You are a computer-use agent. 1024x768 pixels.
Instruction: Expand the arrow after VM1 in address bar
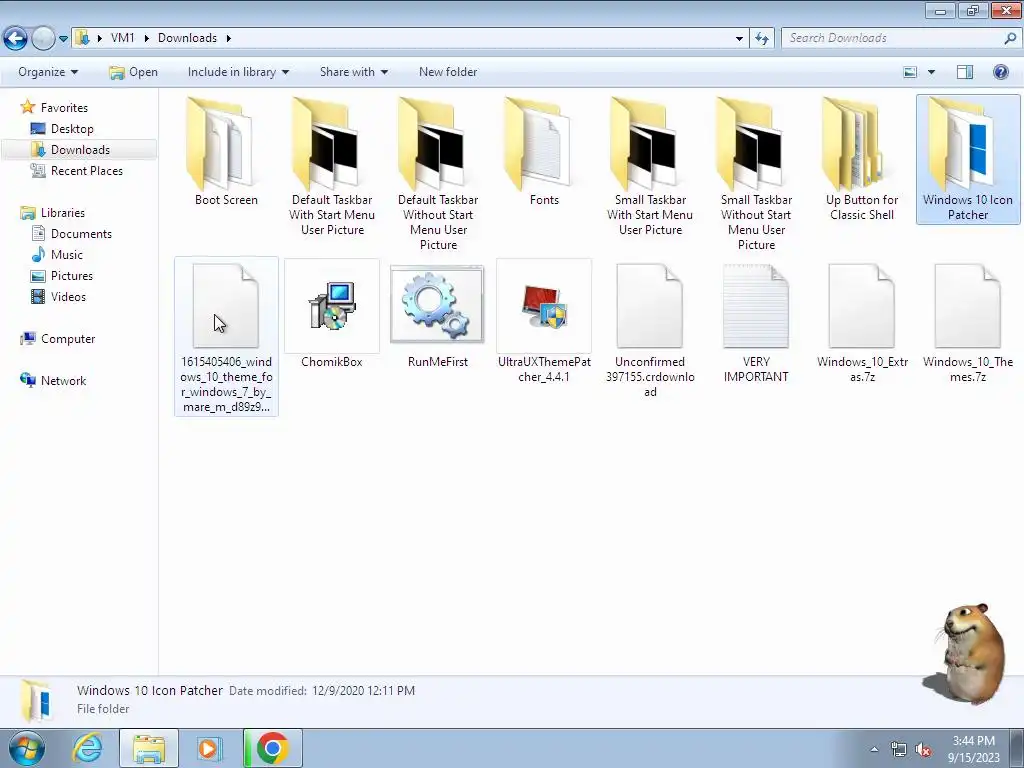point(146,38)
